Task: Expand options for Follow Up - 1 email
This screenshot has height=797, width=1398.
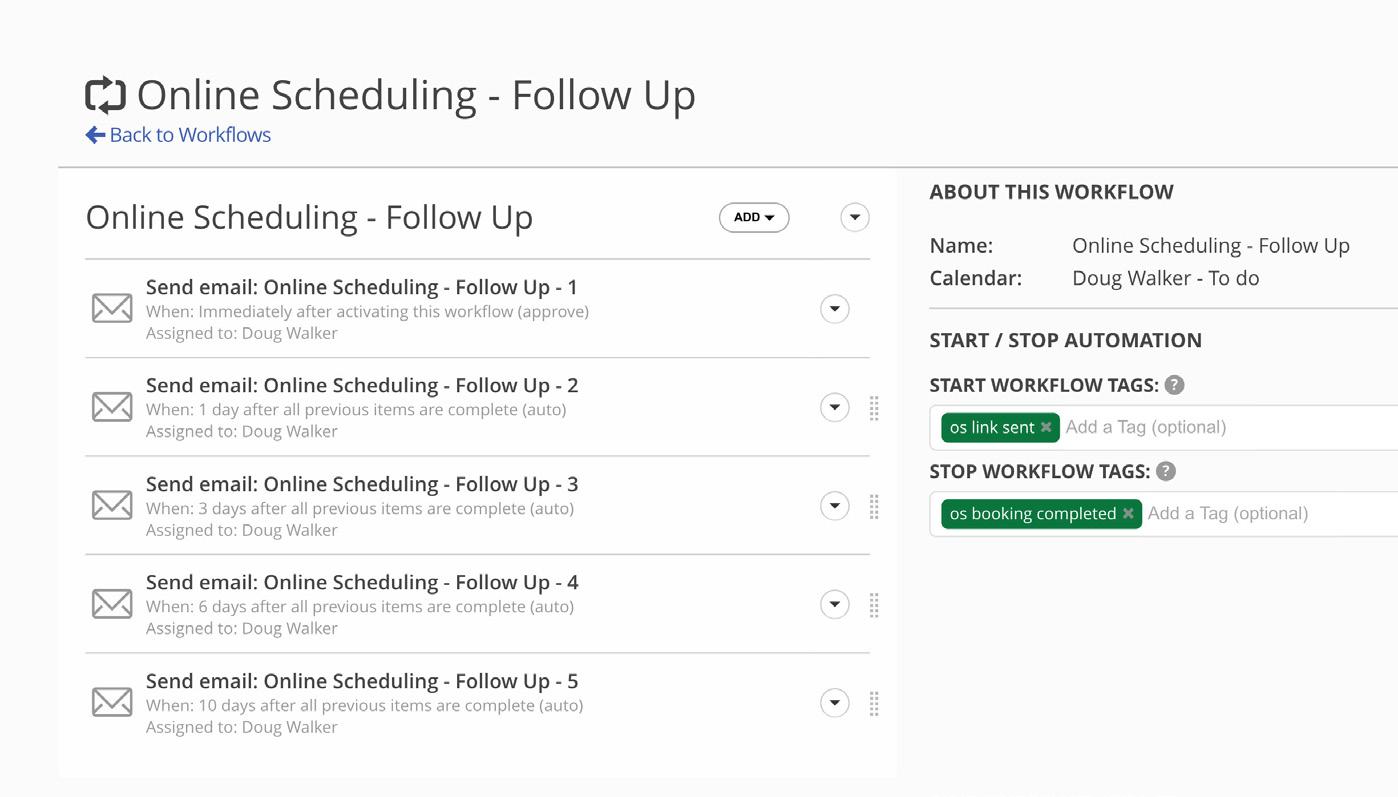Action: pos(835,309)
